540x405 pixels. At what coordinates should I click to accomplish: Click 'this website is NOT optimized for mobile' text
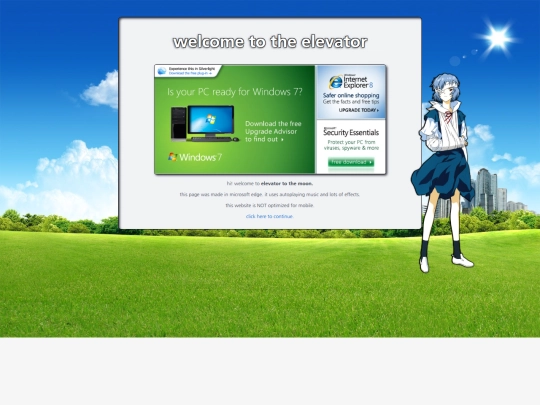pyautogui.click(x=270, y=205)
